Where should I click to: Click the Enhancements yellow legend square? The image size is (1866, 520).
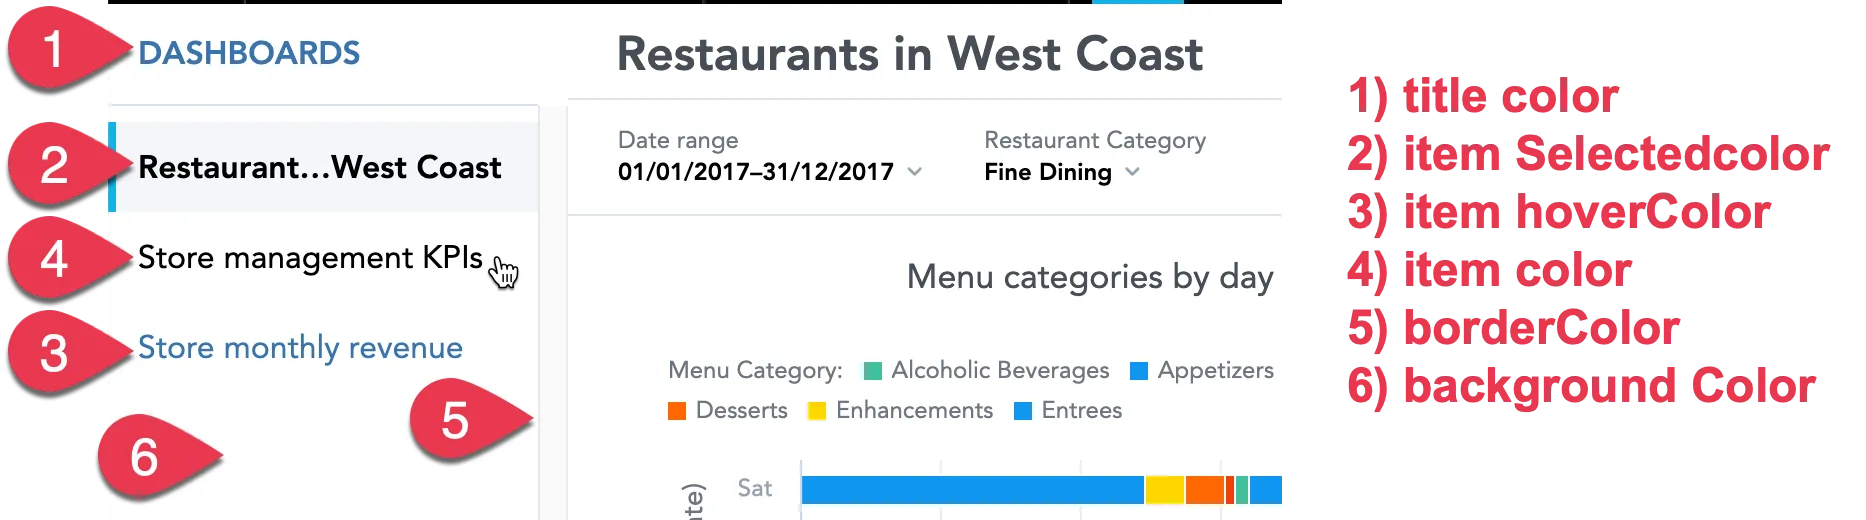pyautogui.click(x=817, y=411)
